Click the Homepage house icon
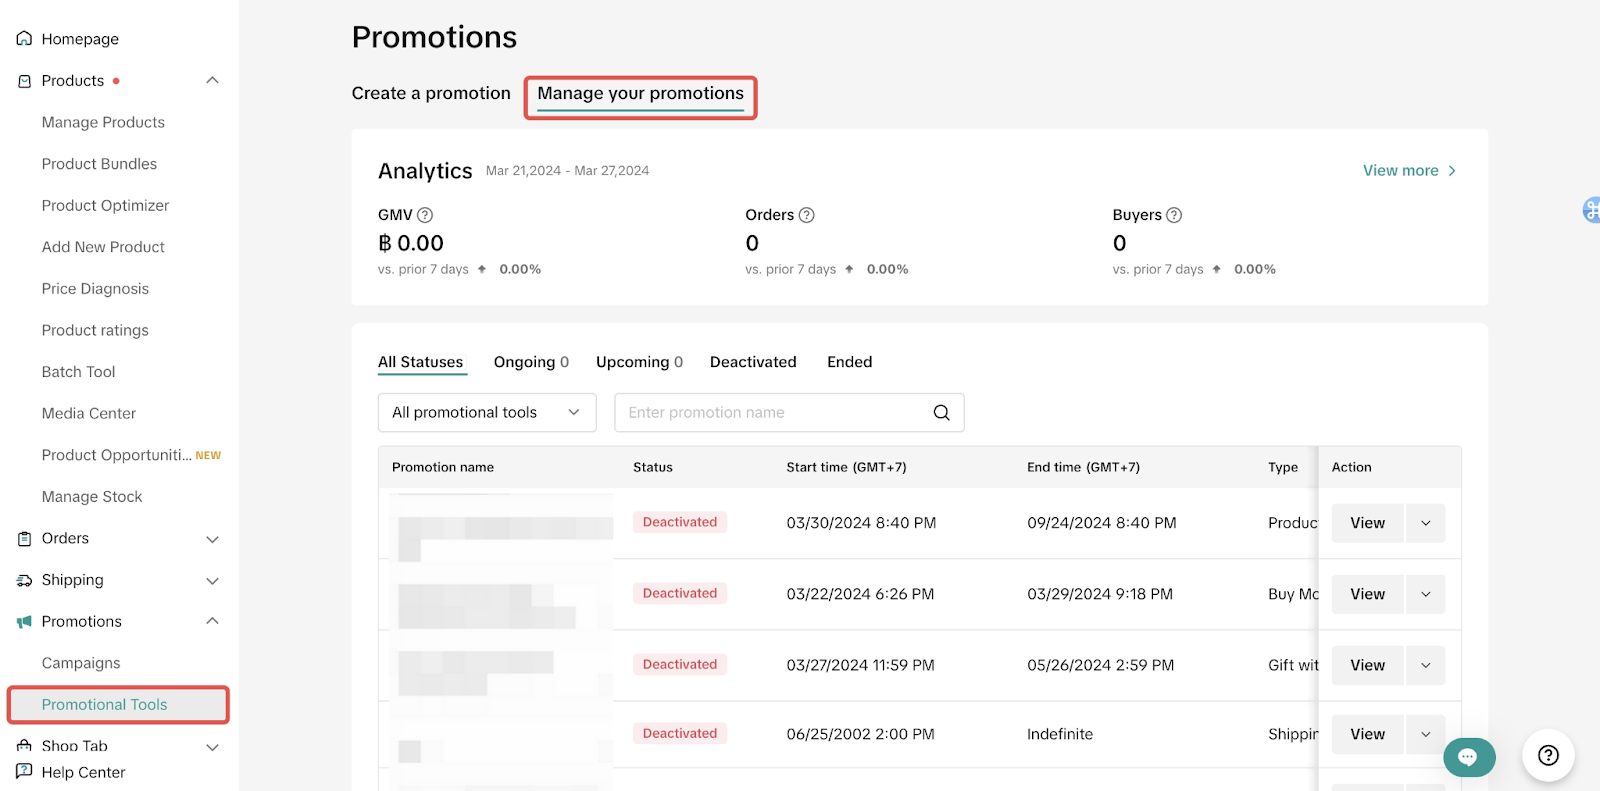Viewport: 1600px width, 791px height. coord(24,39)
